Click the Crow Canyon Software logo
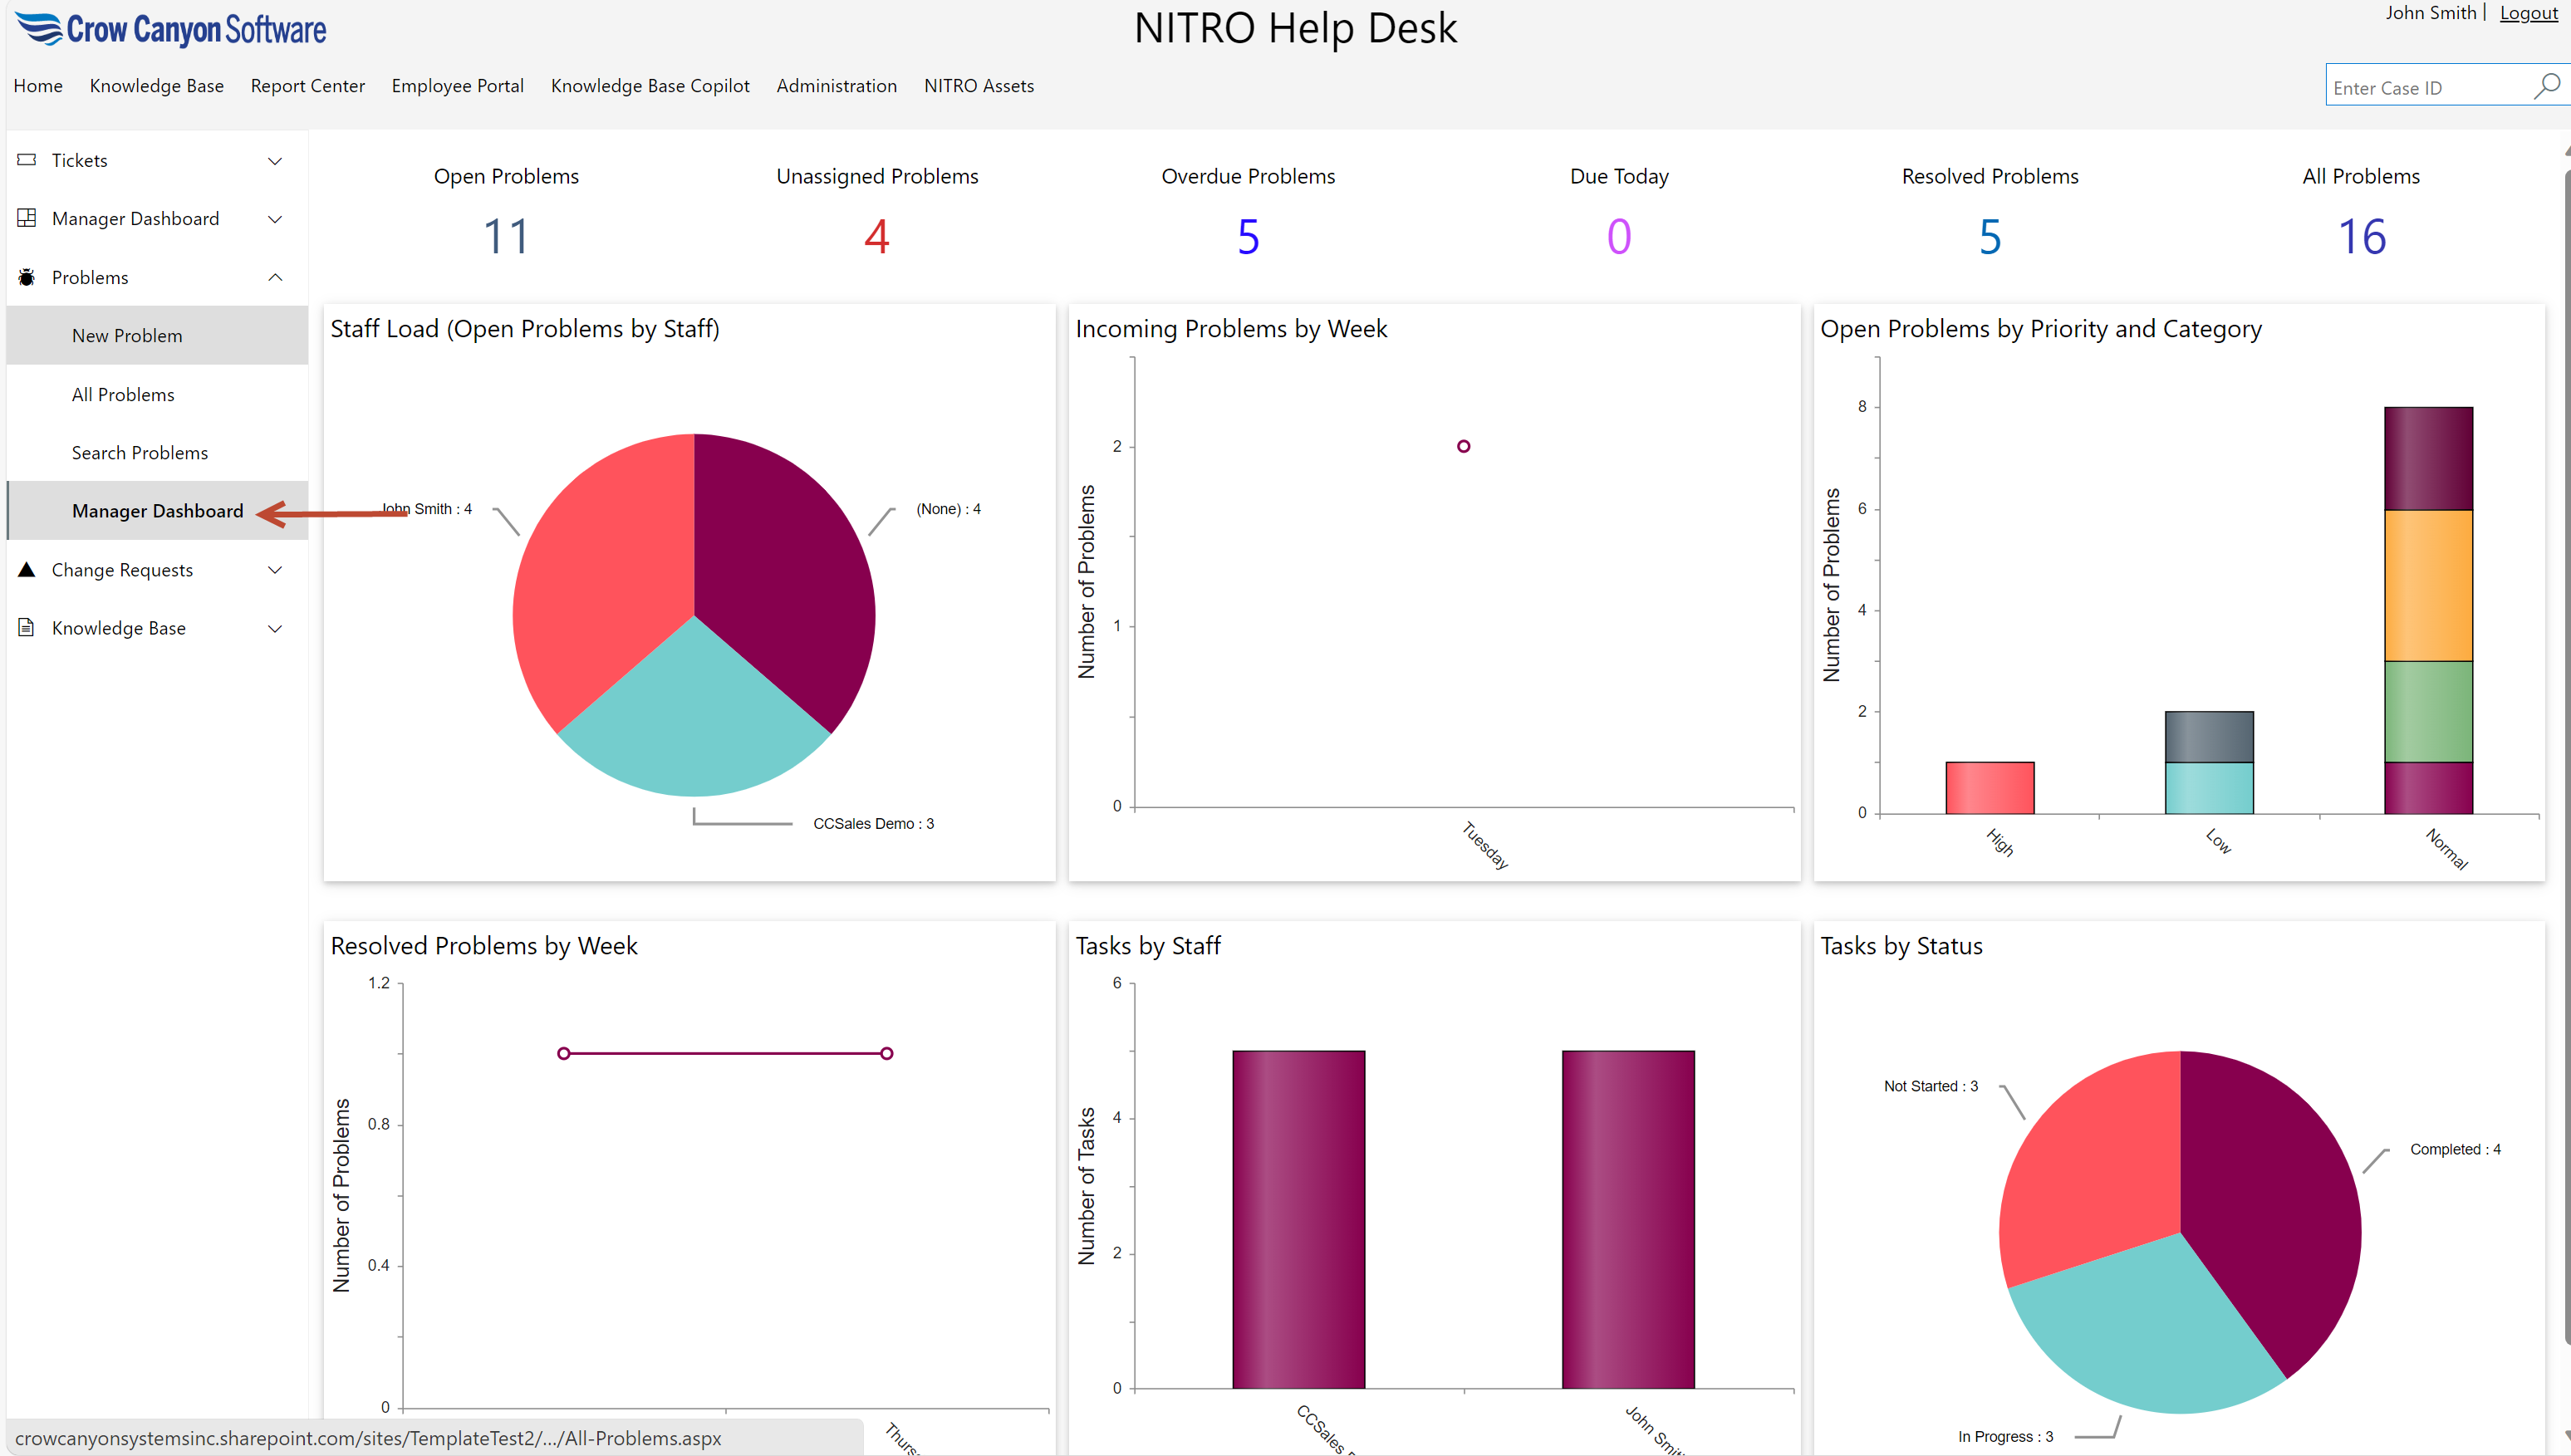 (x=171, y=30)
